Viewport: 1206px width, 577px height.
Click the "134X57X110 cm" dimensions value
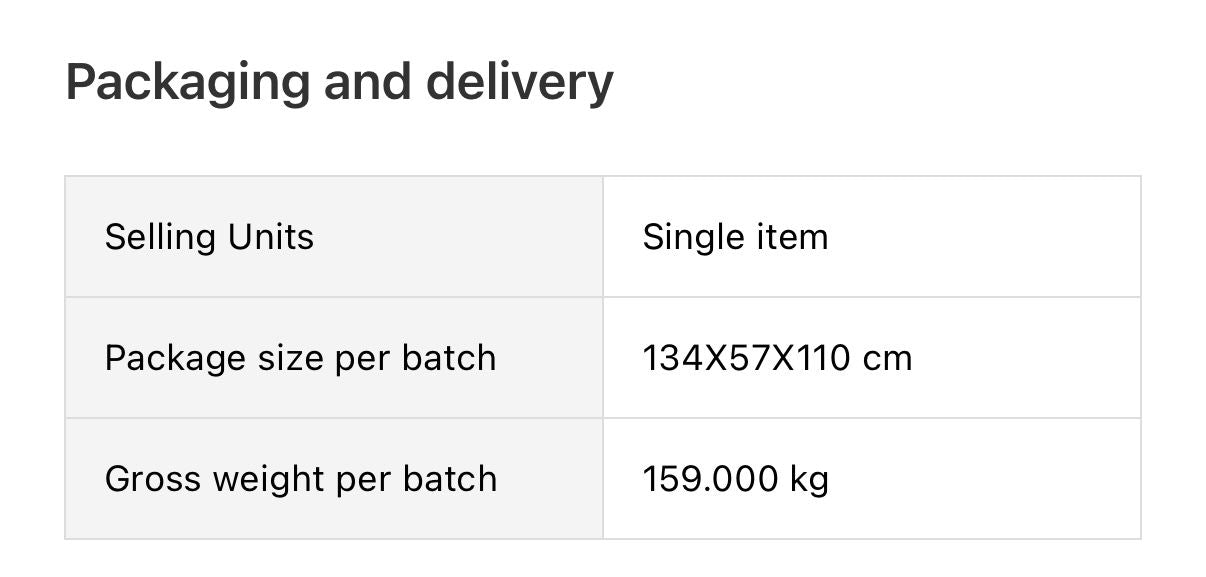pyautogui.click(x=777, y=358)
